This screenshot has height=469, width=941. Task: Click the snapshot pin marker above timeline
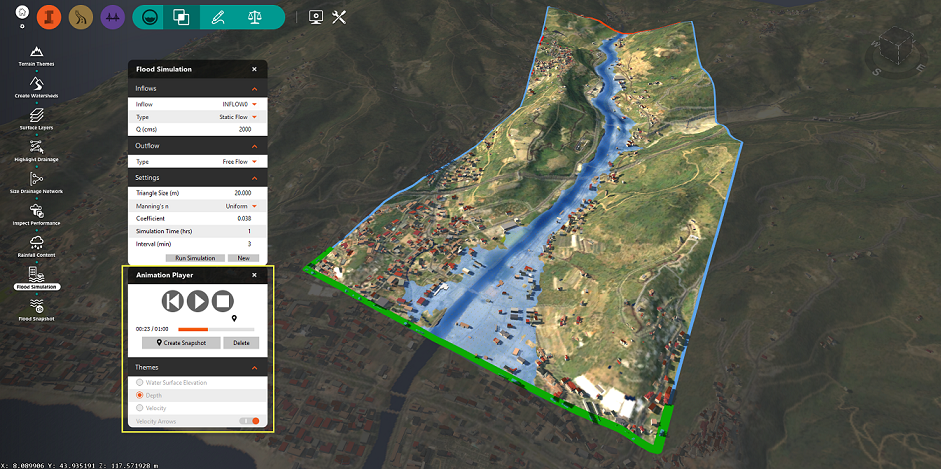coord(234,318)
